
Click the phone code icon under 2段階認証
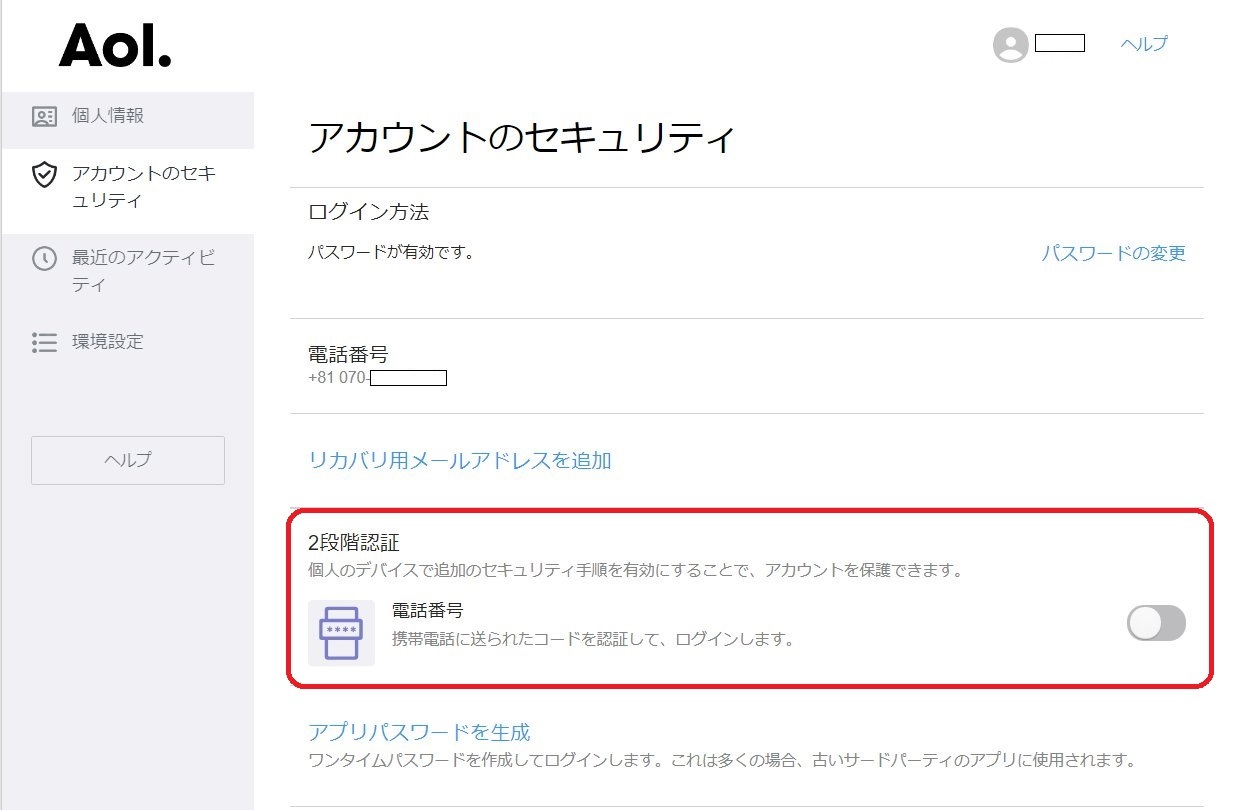point(341,633)
